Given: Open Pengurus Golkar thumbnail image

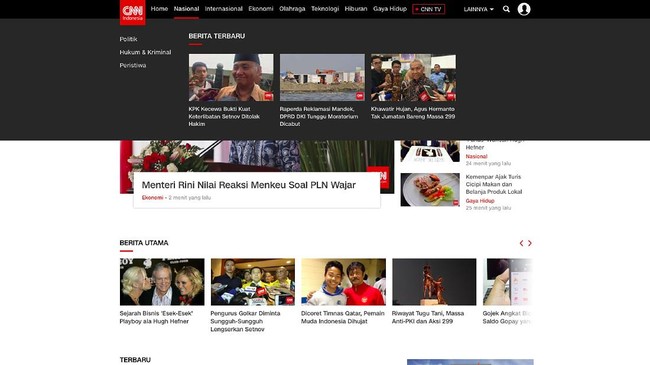Looking at the screenshot, I should click(253, 282).
